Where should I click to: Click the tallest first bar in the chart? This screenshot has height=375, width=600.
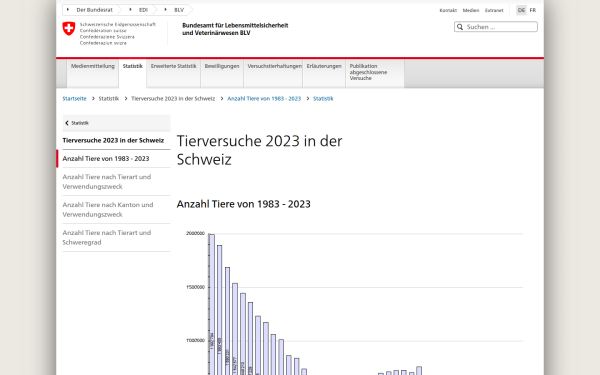click(x=212, y=304)
